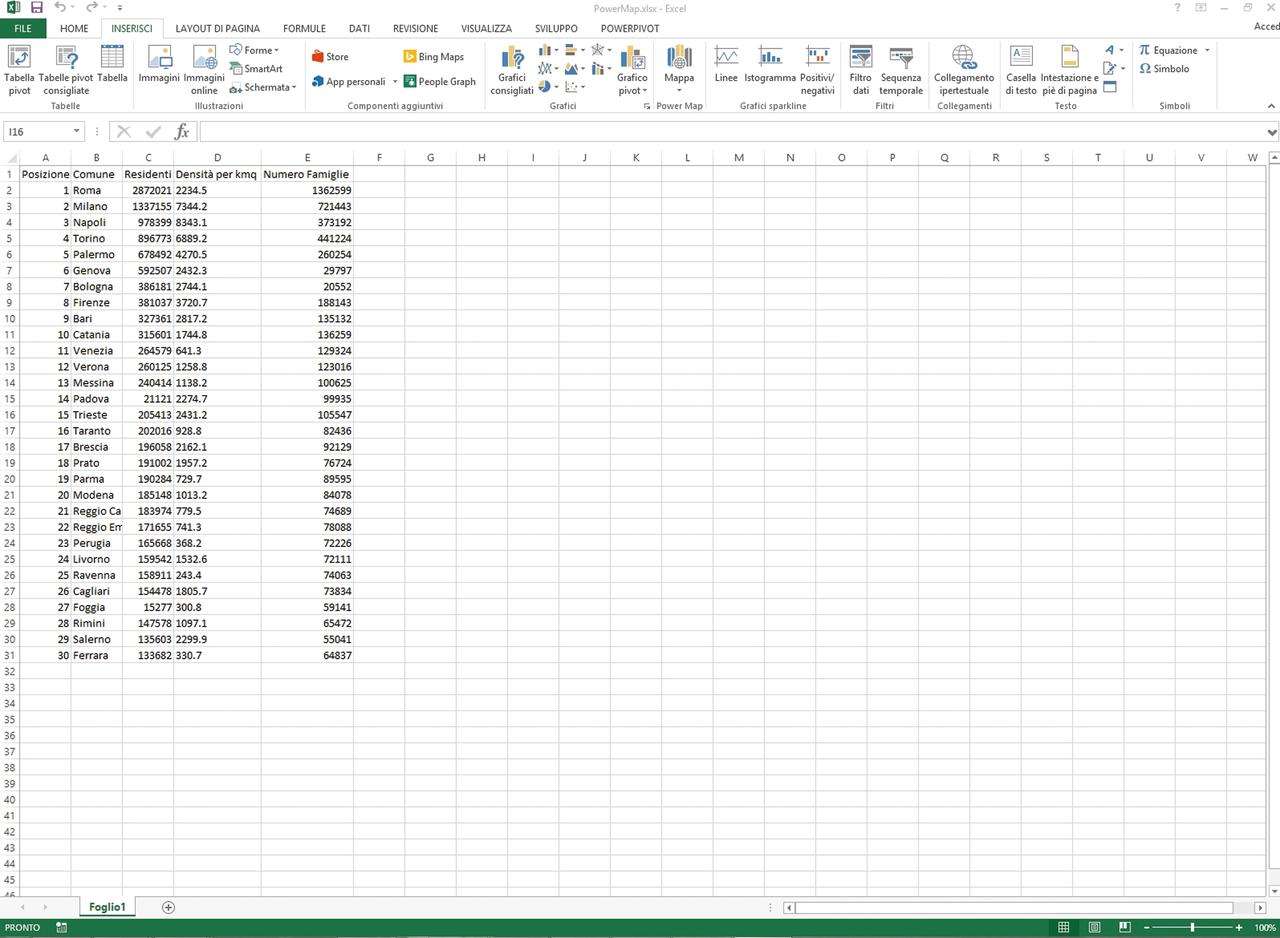1280x938 pixels.
Task: Add a new sheet with plus button
Action: (168, 907)
